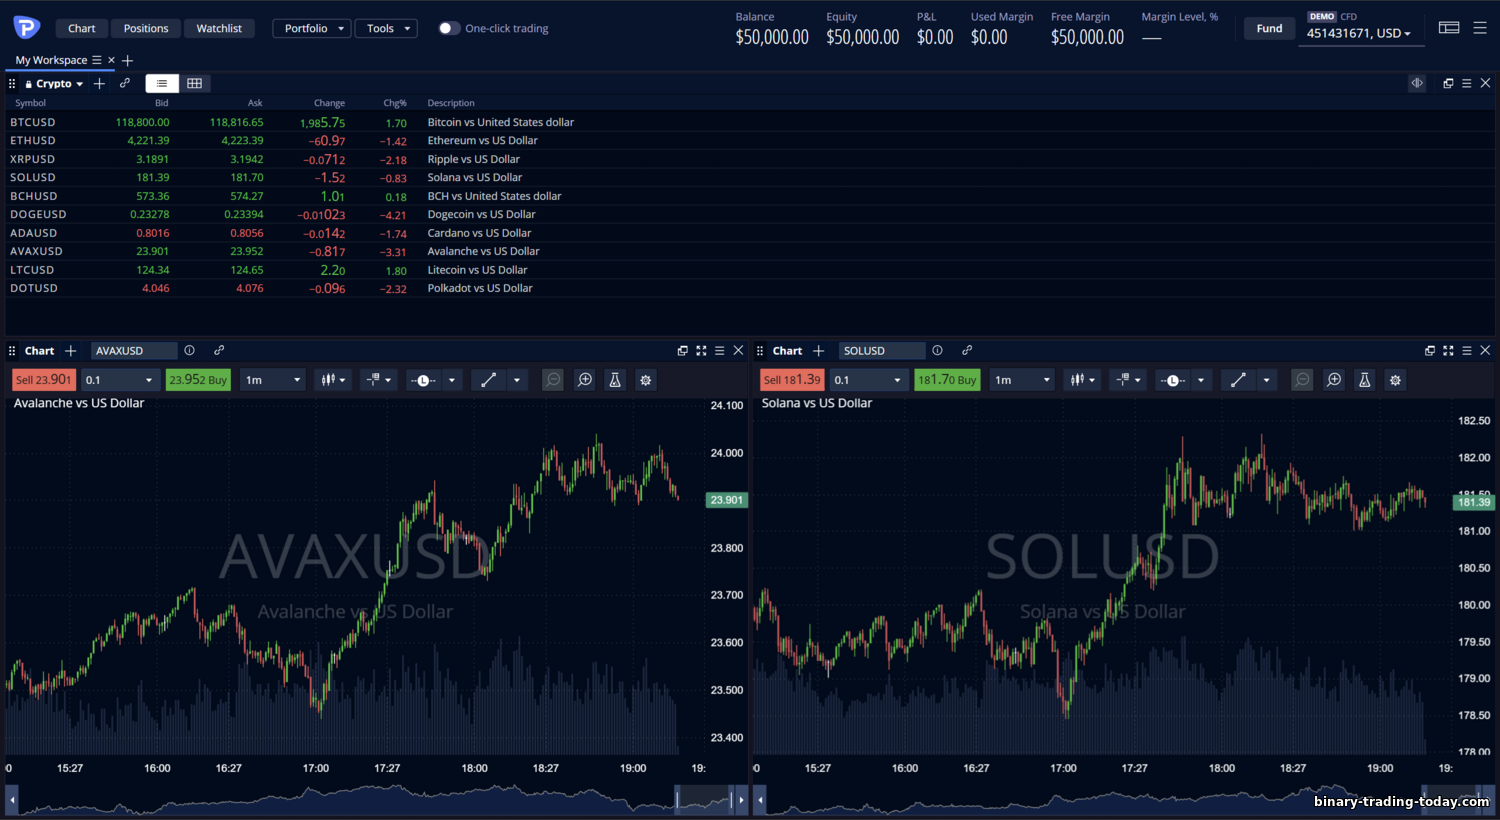Open indicators flask icon on AVAXUSD chart
1500x820 pixels.
pyautogui.click(x=615, y=380)
